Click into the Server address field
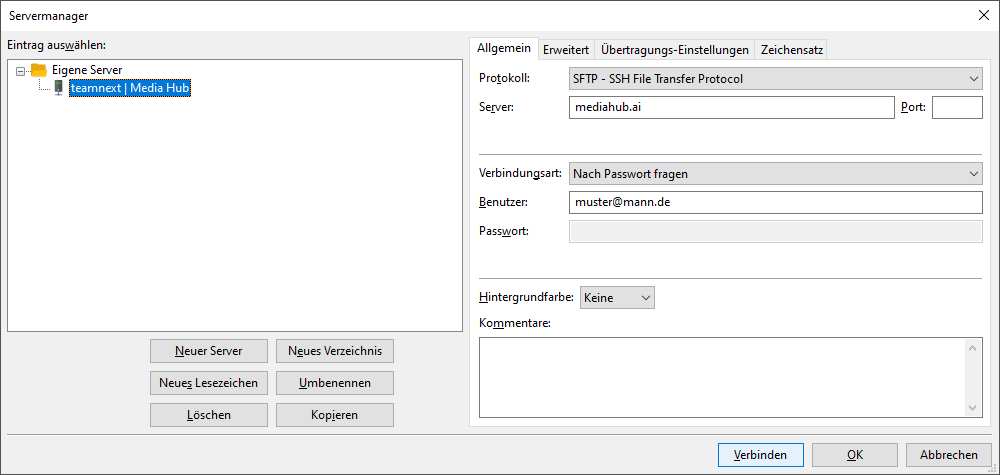 pos(729,108)
